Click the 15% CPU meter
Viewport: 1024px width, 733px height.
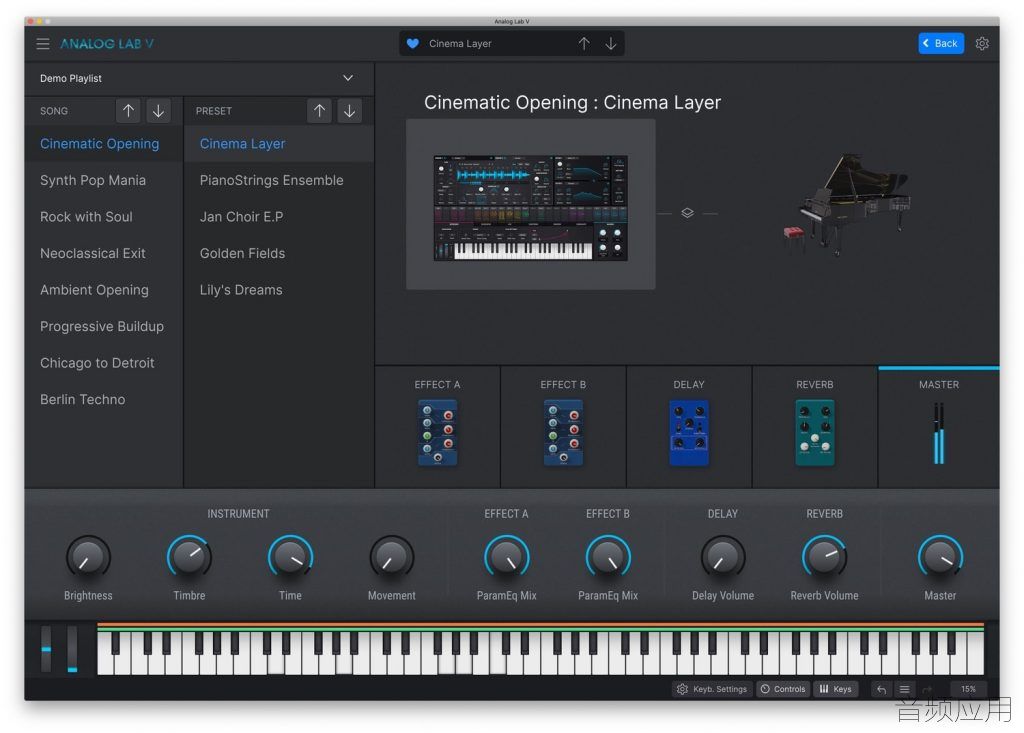click(x=968, y=689)
